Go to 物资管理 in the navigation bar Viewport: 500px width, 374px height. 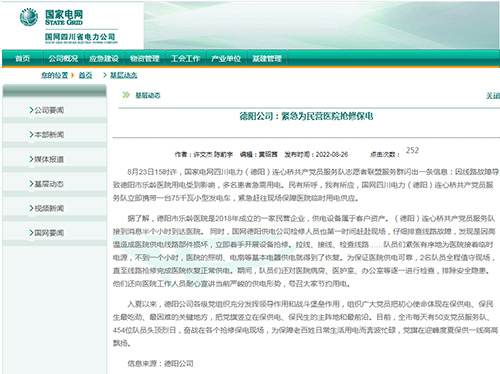pos(145,59)
